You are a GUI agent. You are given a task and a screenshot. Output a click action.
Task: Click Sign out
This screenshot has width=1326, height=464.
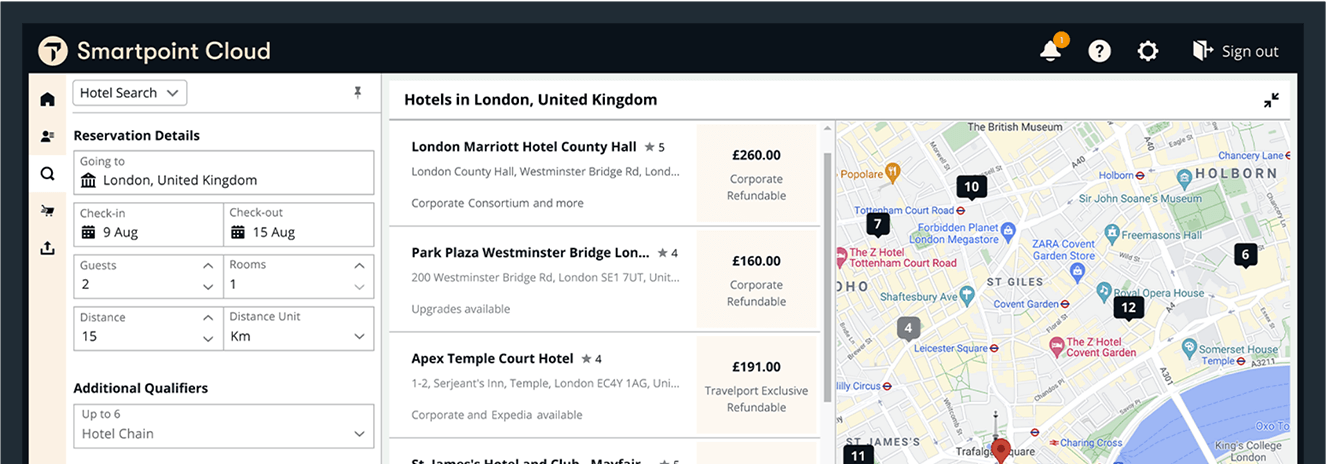(1236, 51)
